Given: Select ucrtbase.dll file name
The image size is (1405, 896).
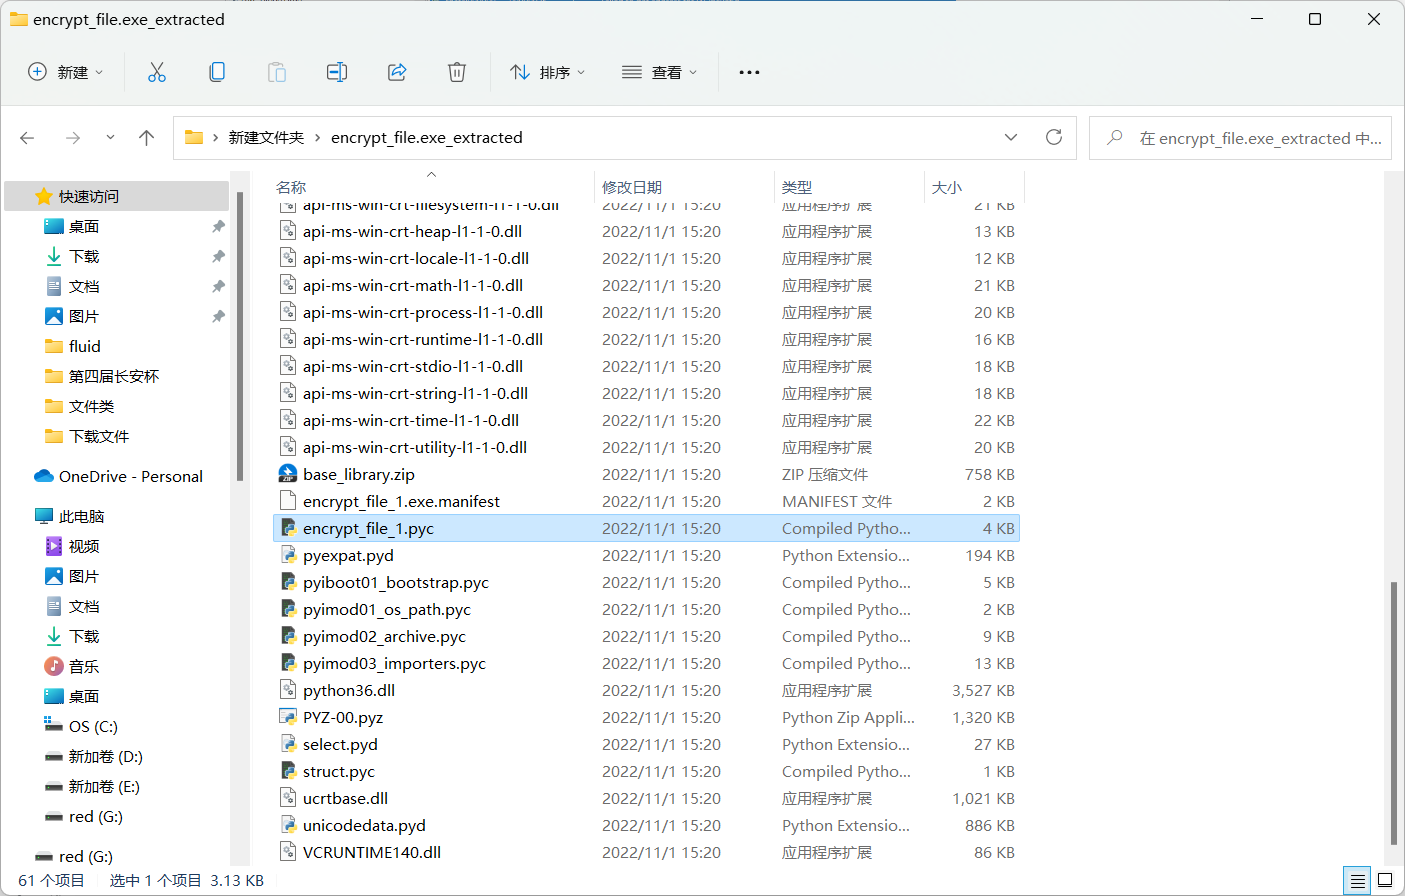Looking at the screenshot, I should click(345, 798).
